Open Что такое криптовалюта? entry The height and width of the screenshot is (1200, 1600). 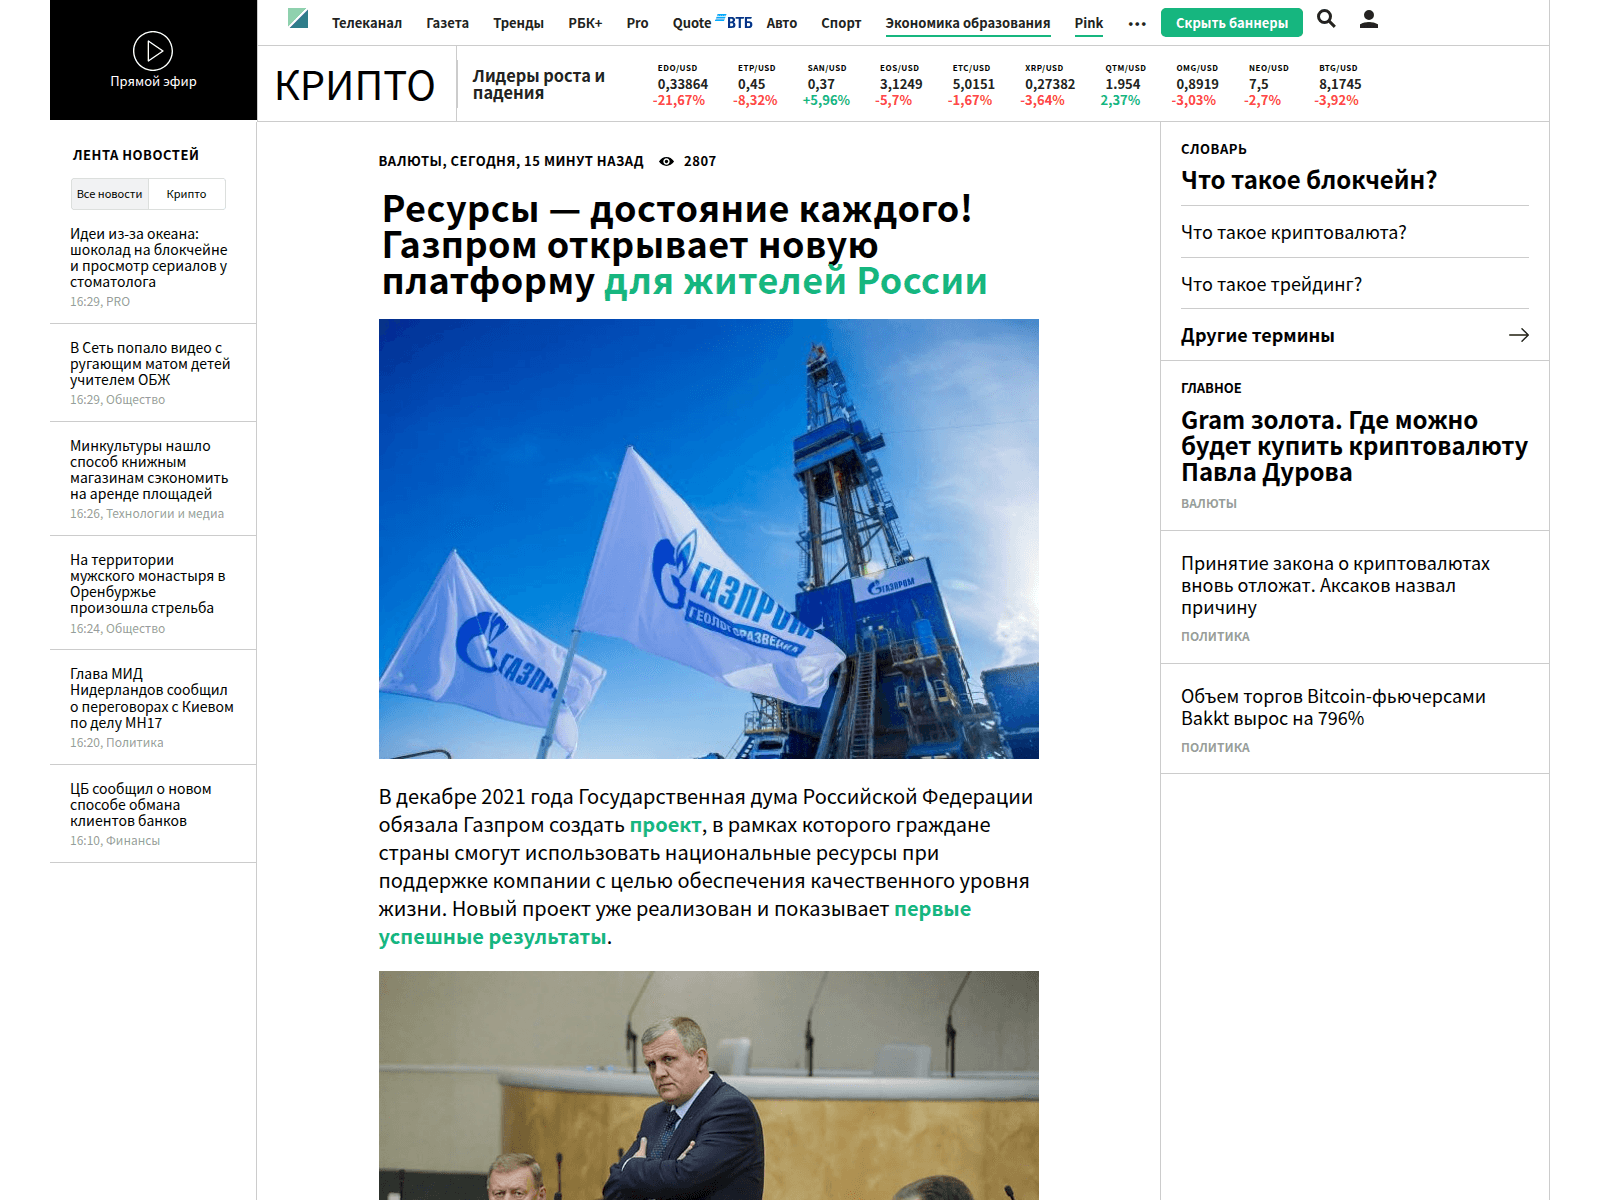[1294, 233]
